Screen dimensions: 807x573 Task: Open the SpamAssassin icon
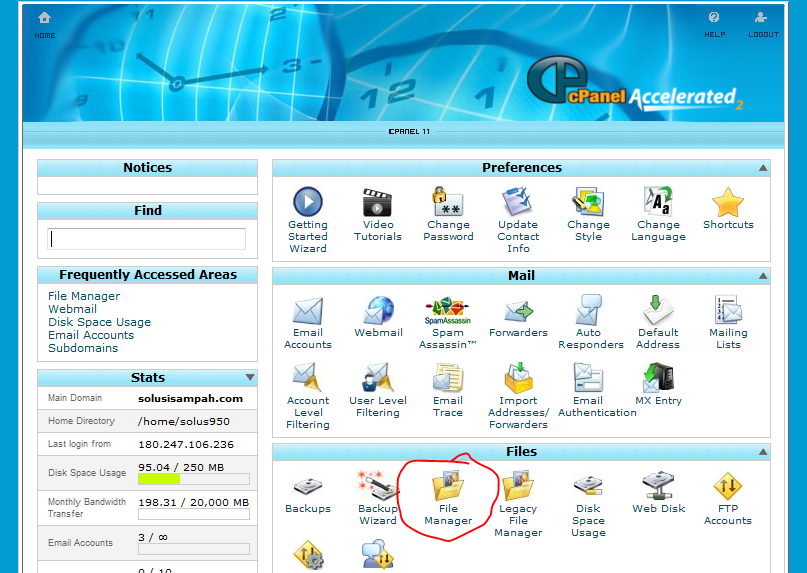point(448,310)
